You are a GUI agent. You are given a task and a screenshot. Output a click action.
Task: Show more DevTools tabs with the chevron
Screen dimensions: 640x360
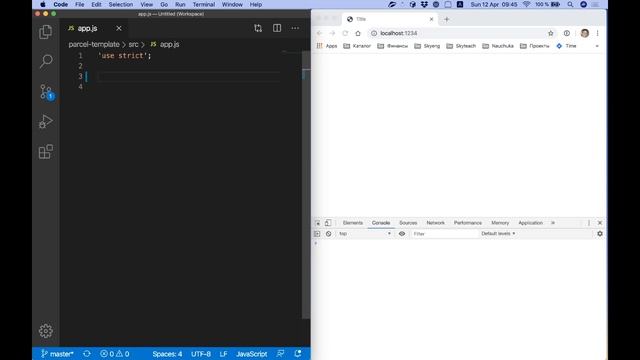coord(553,223)
